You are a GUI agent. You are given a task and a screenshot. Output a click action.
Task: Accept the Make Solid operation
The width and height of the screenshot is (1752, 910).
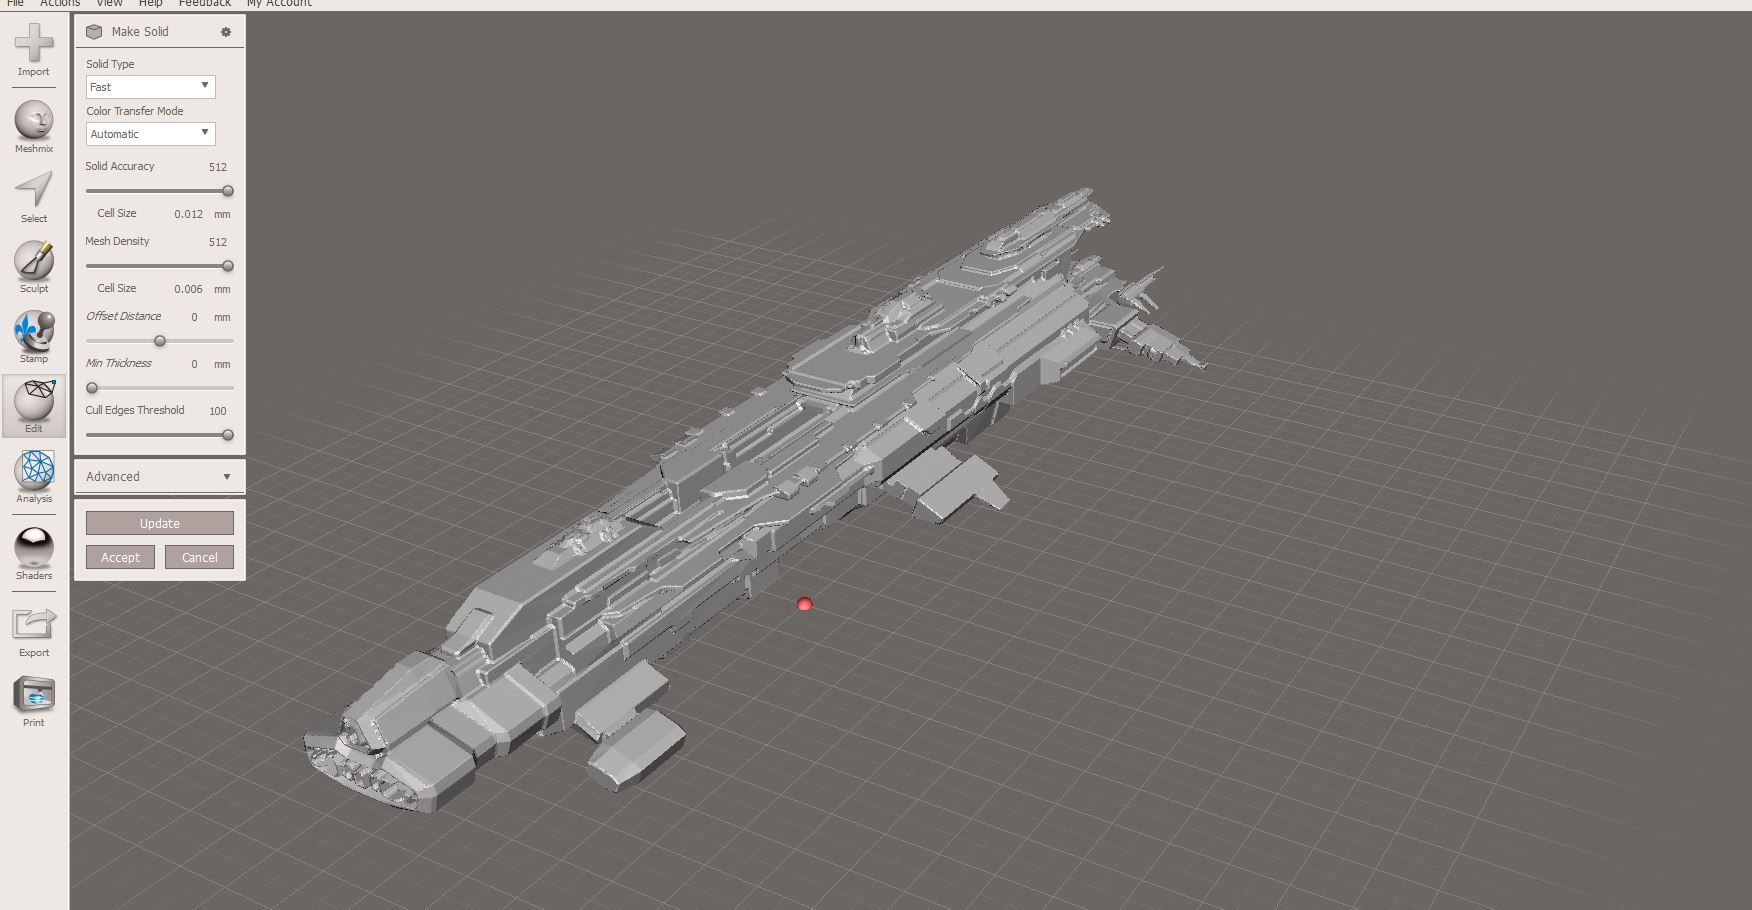(x=120, y=557)
